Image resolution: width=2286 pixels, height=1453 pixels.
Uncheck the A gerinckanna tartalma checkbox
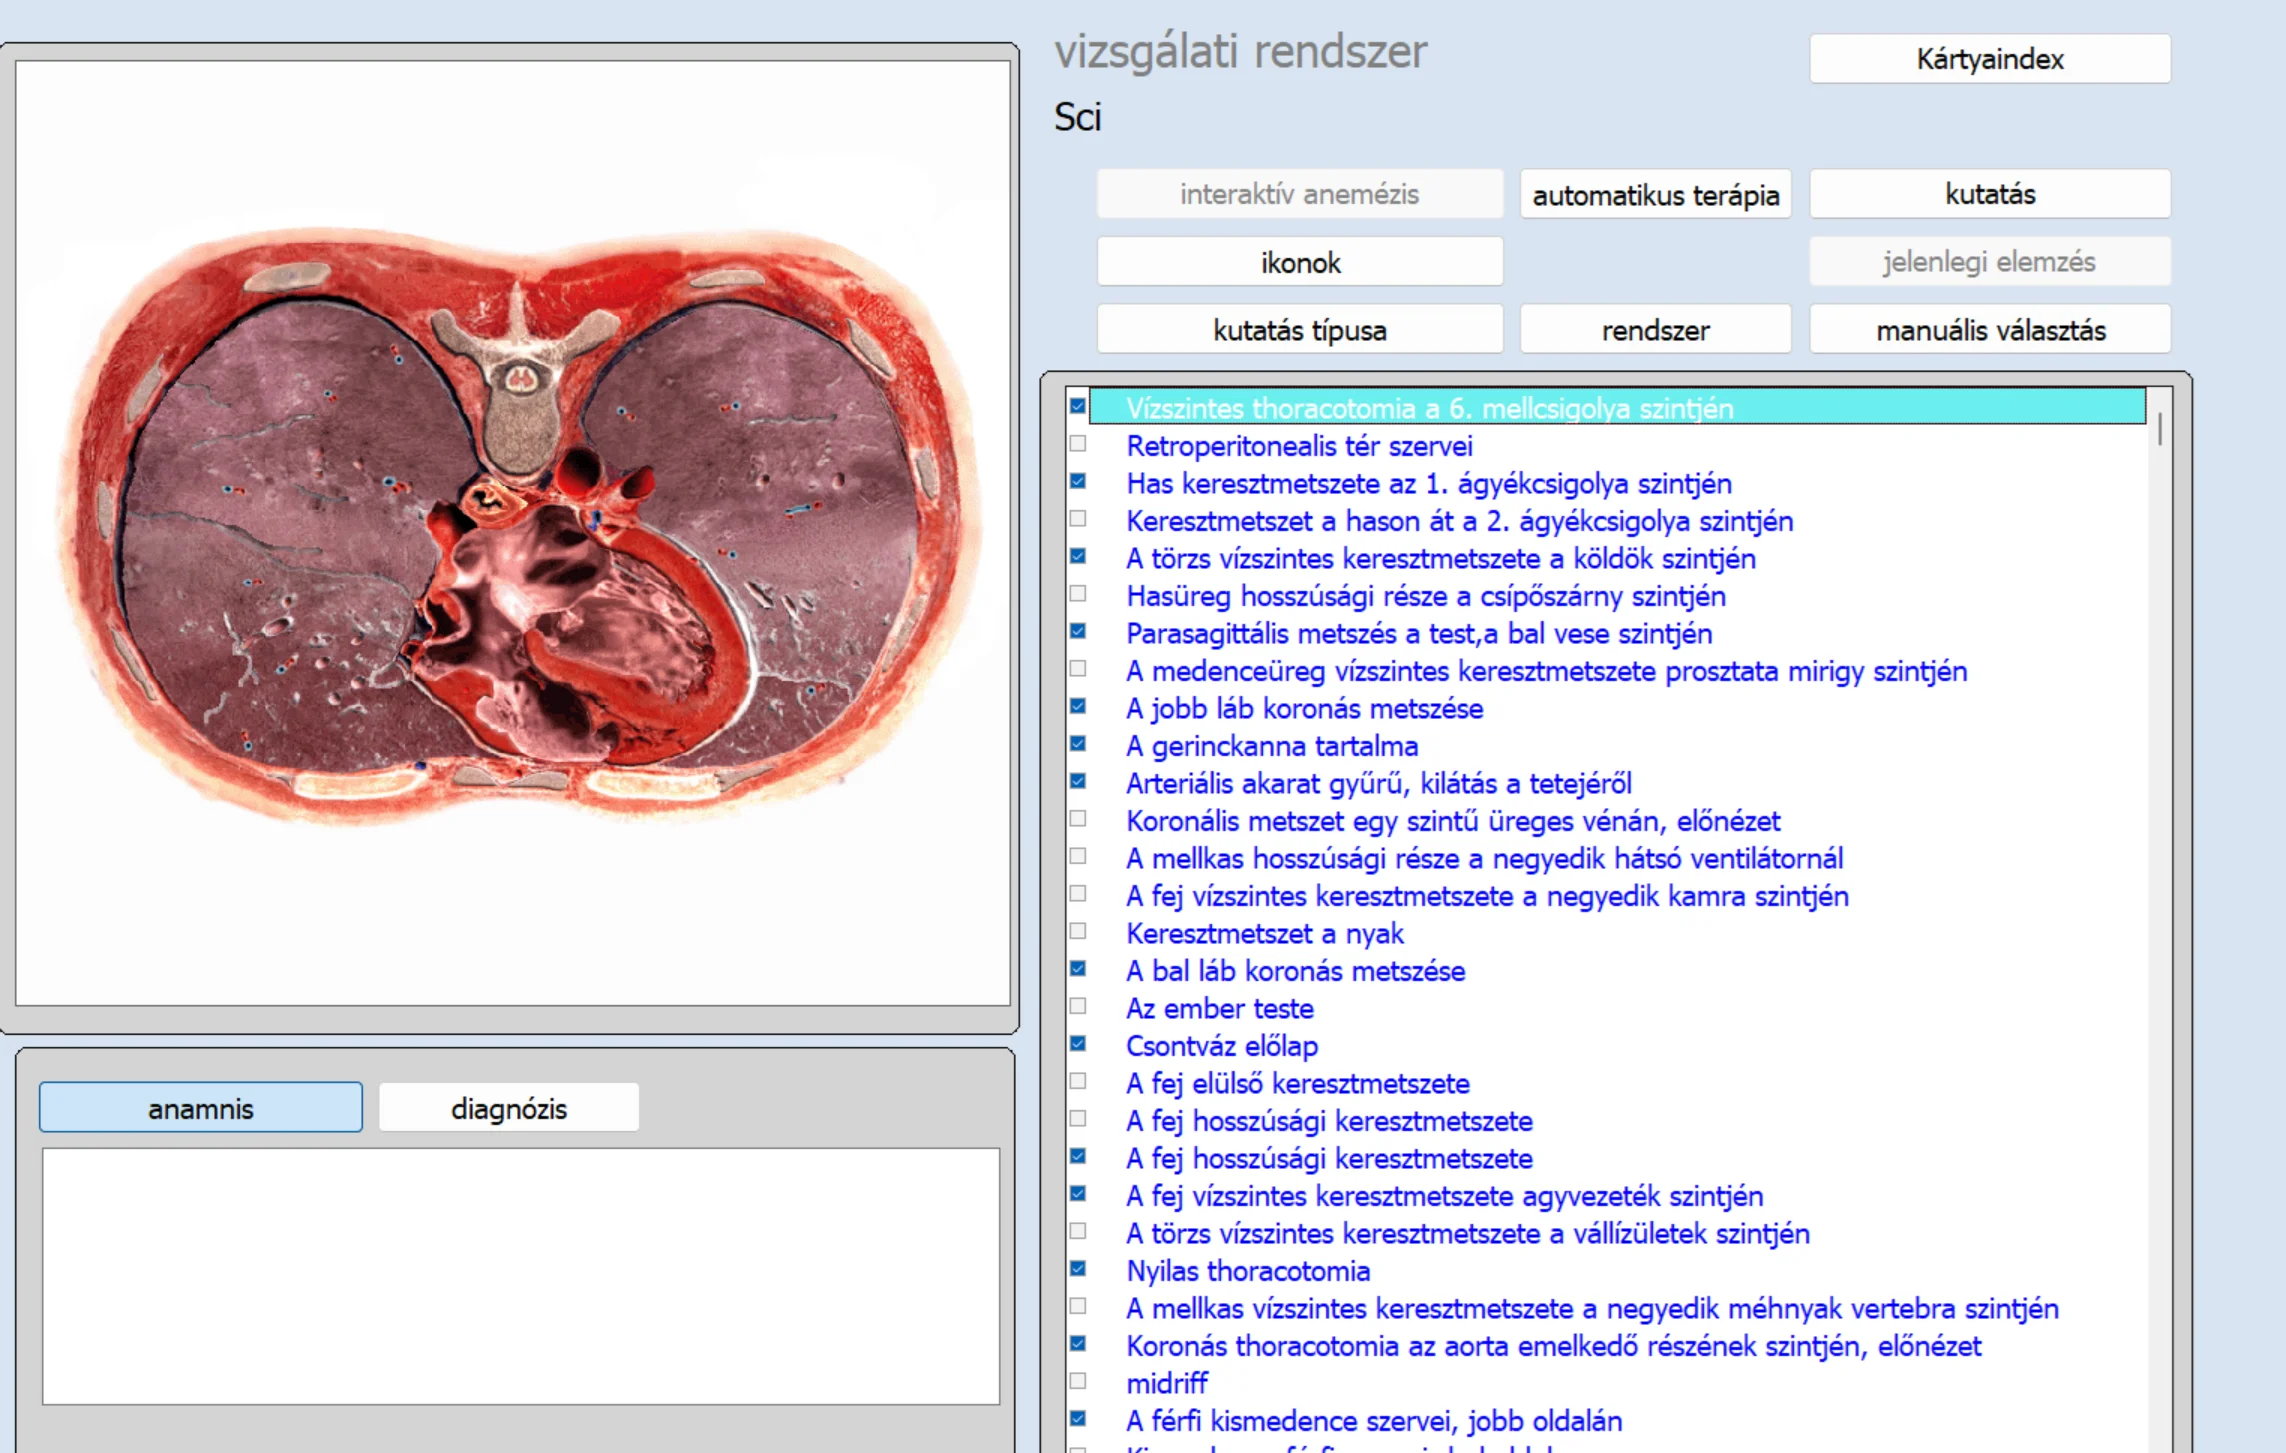click(x=1078, y=744)
